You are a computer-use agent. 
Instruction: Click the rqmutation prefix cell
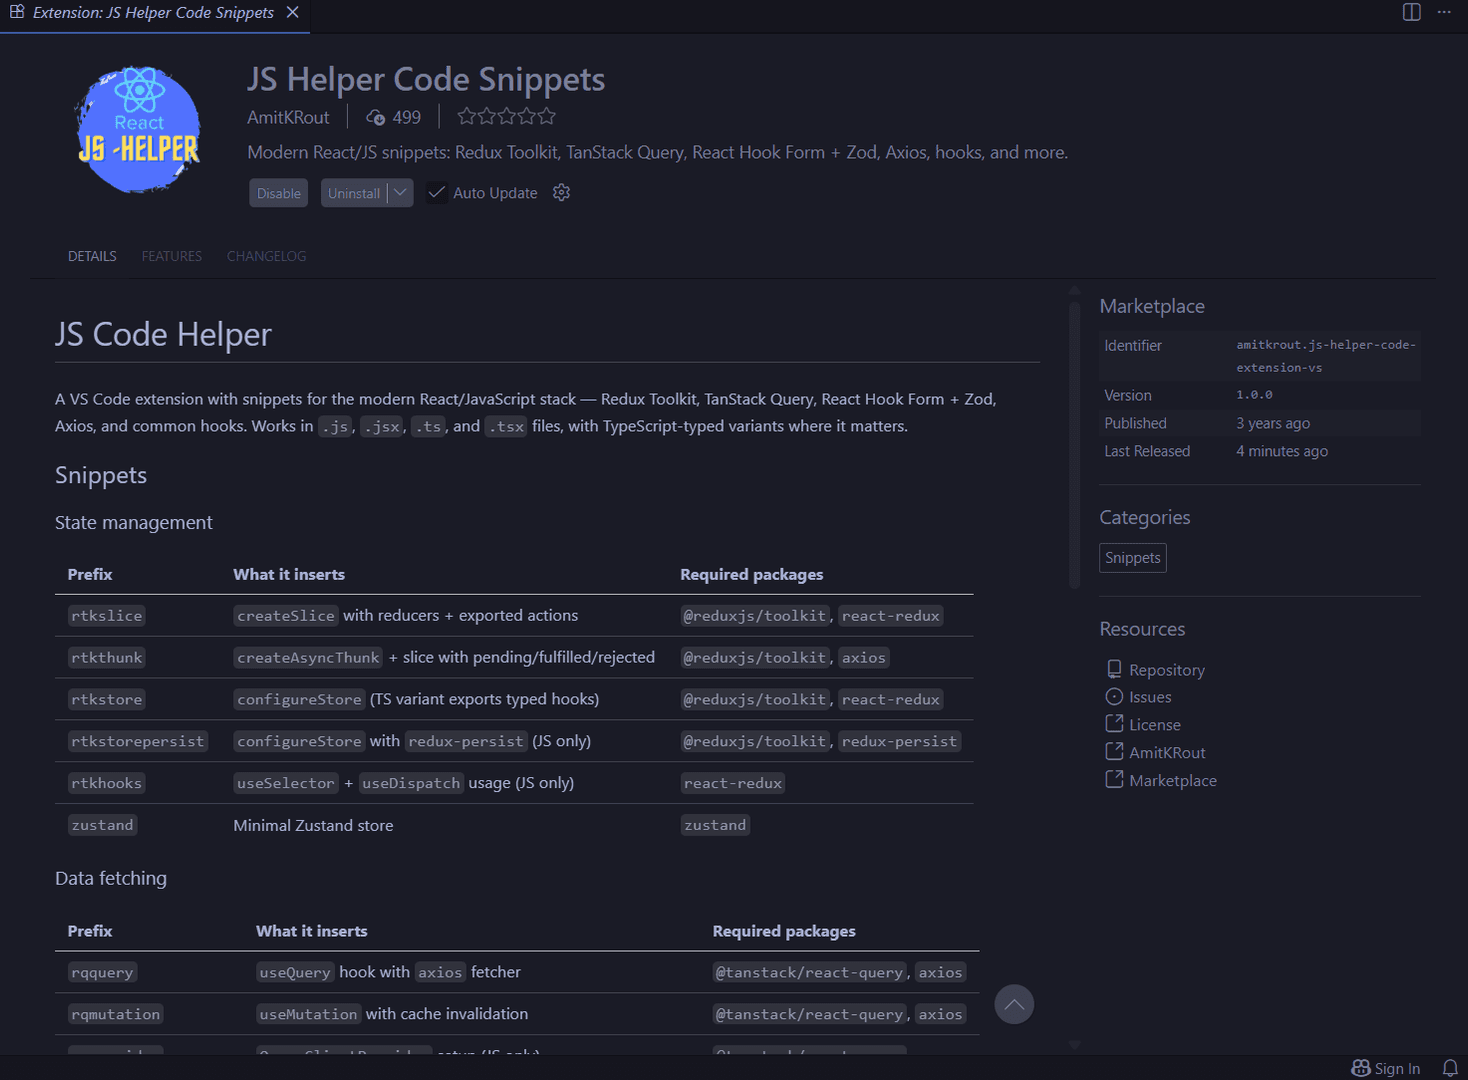115,1015
